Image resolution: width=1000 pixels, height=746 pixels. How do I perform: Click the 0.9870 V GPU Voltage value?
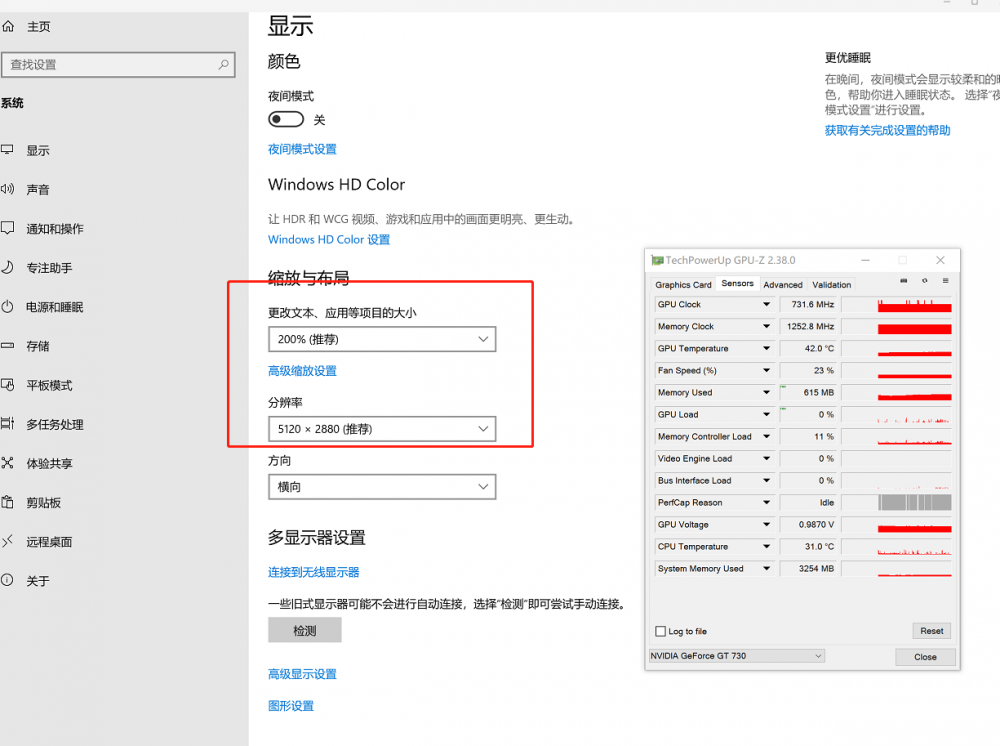809,525
